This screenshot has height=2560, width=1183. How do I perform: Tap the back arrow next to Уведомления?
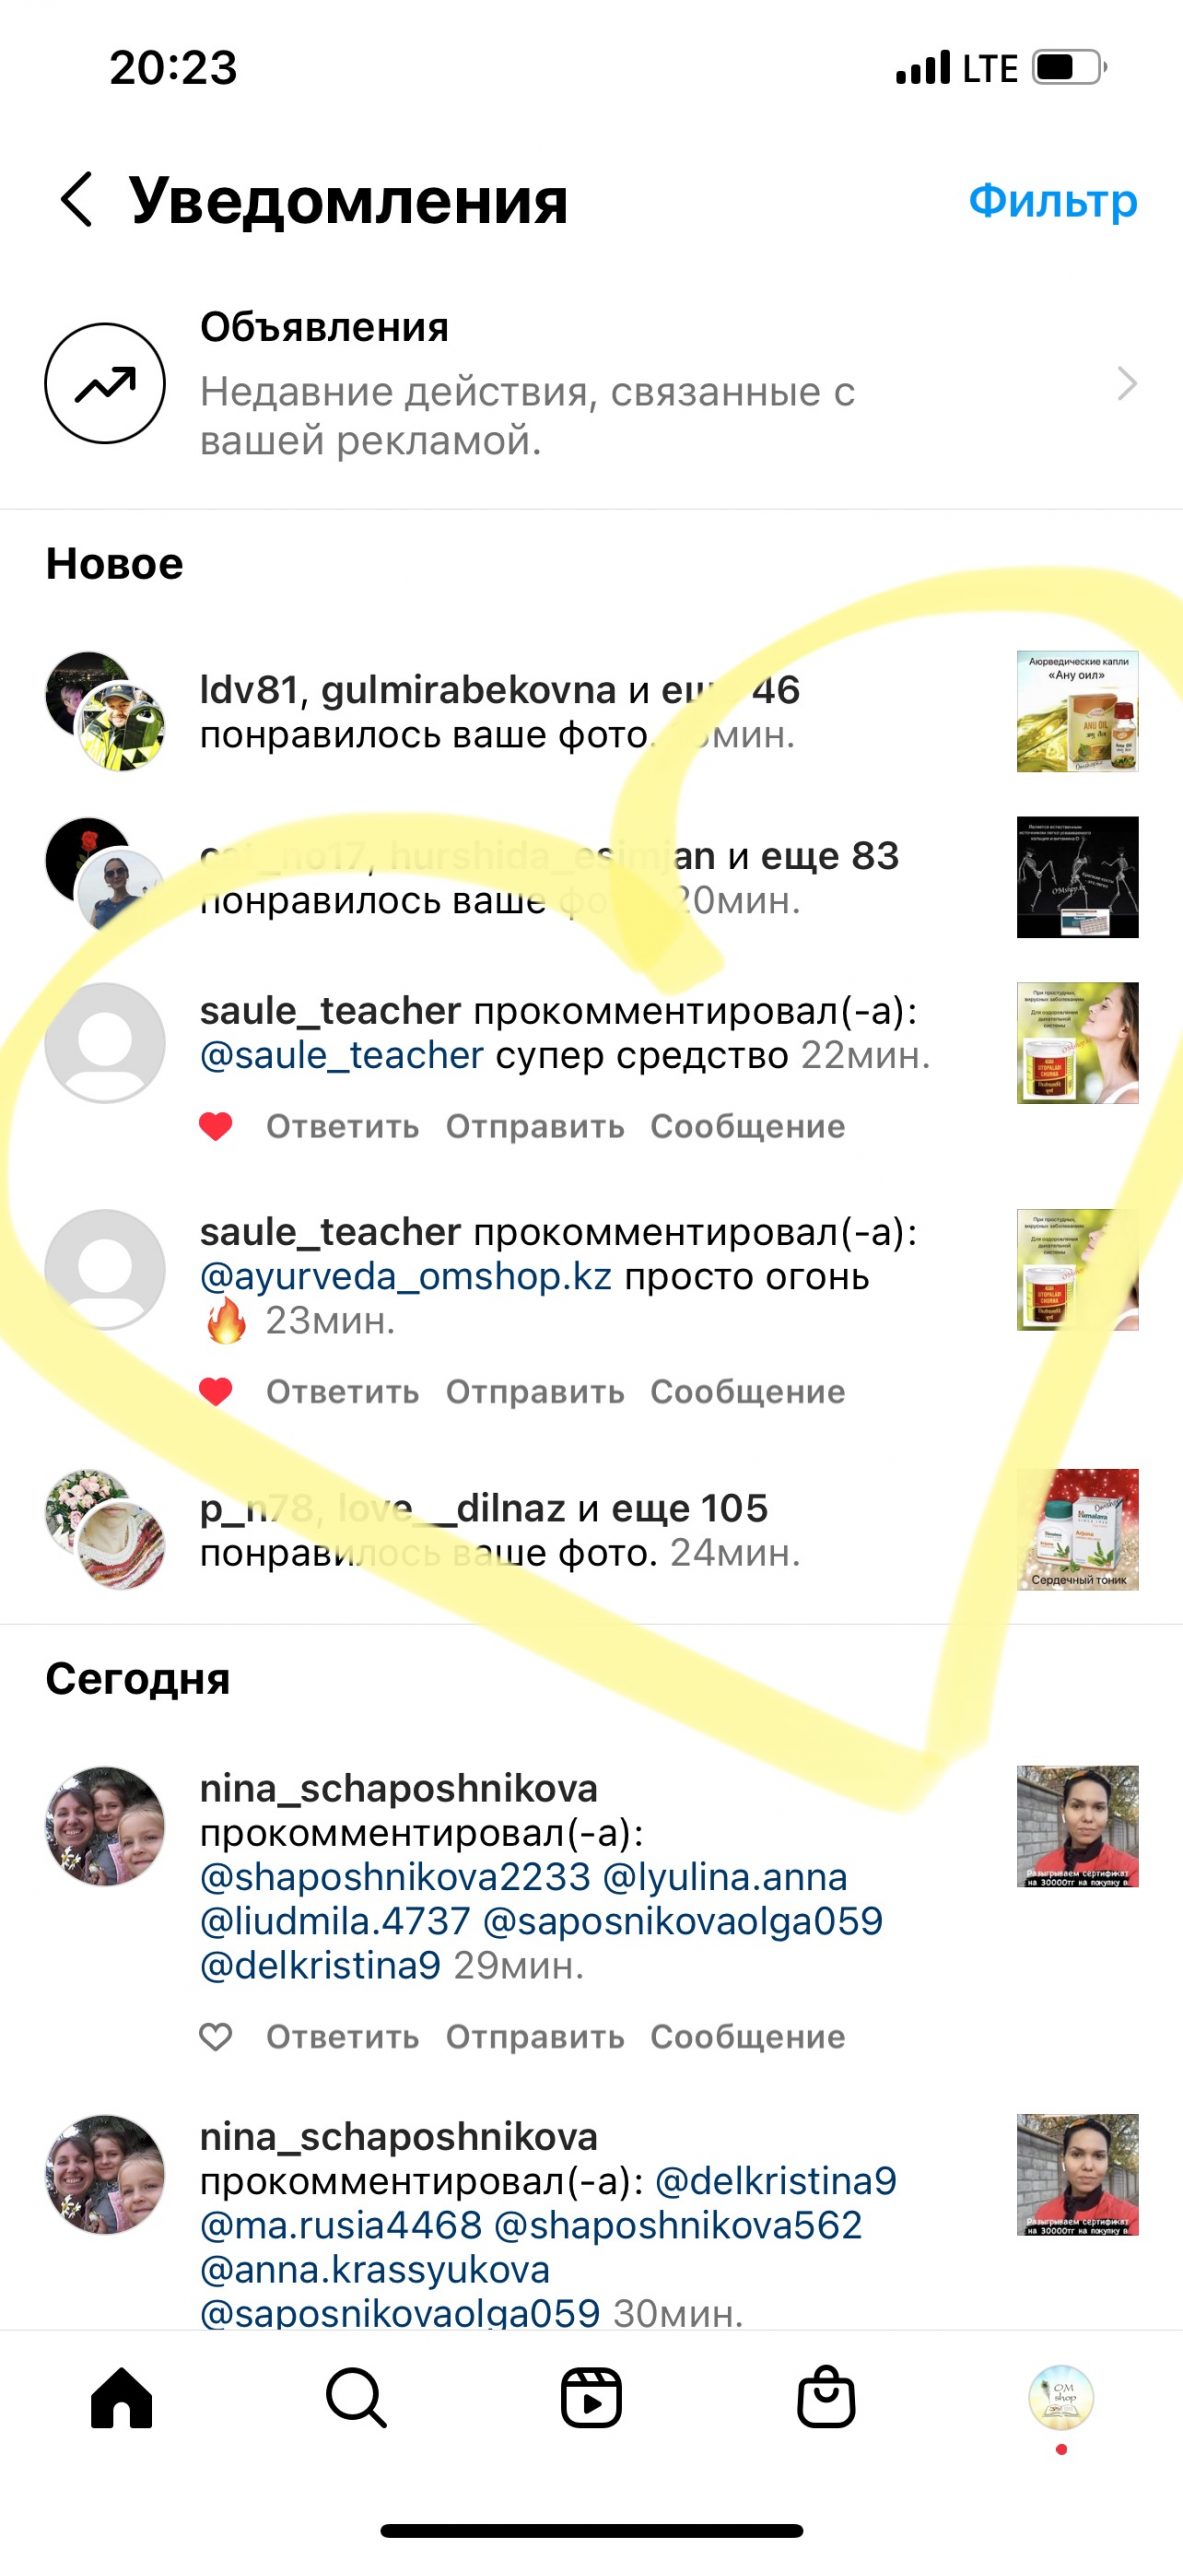point(77,198)
